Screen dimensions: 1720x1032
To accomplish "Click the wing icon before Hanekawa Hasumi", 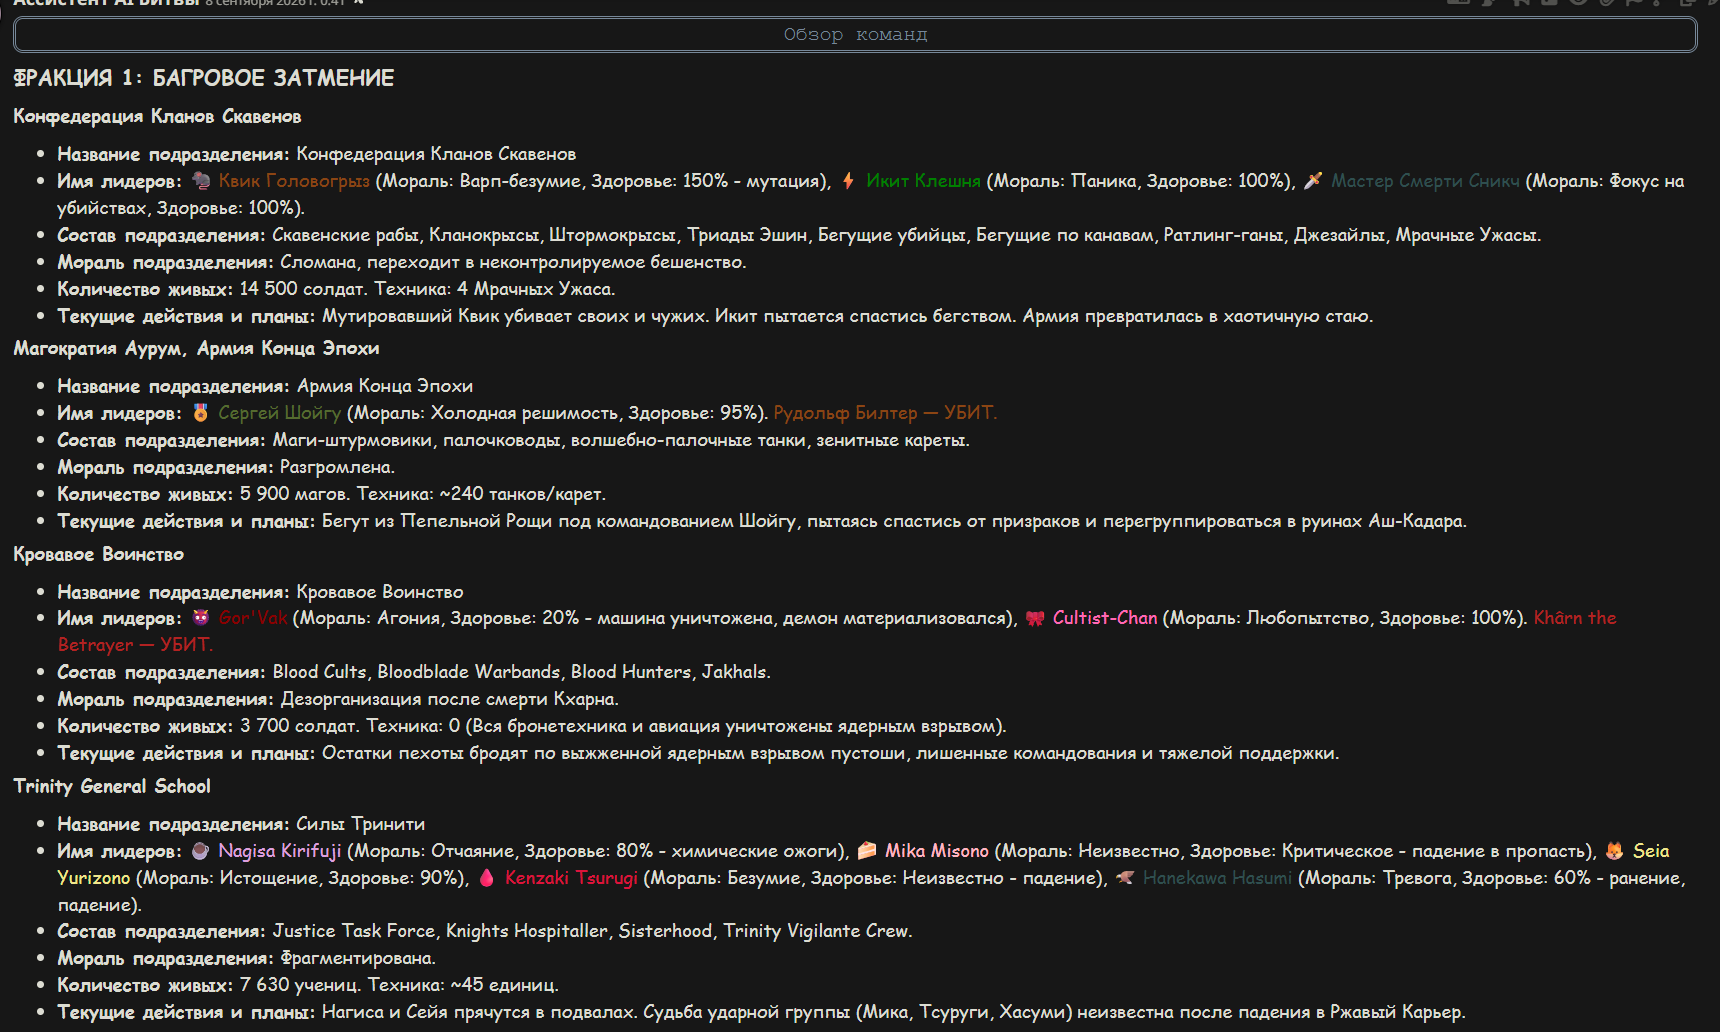I will [1125, 878].
